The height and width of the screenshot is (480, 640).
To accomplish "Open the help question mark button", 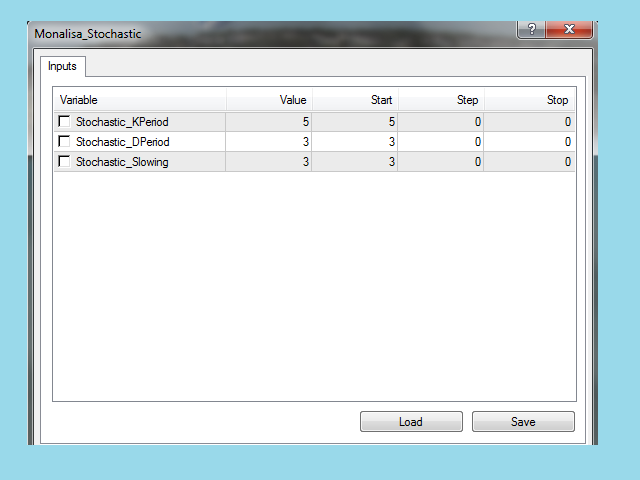I will click(x=531, y=29).
